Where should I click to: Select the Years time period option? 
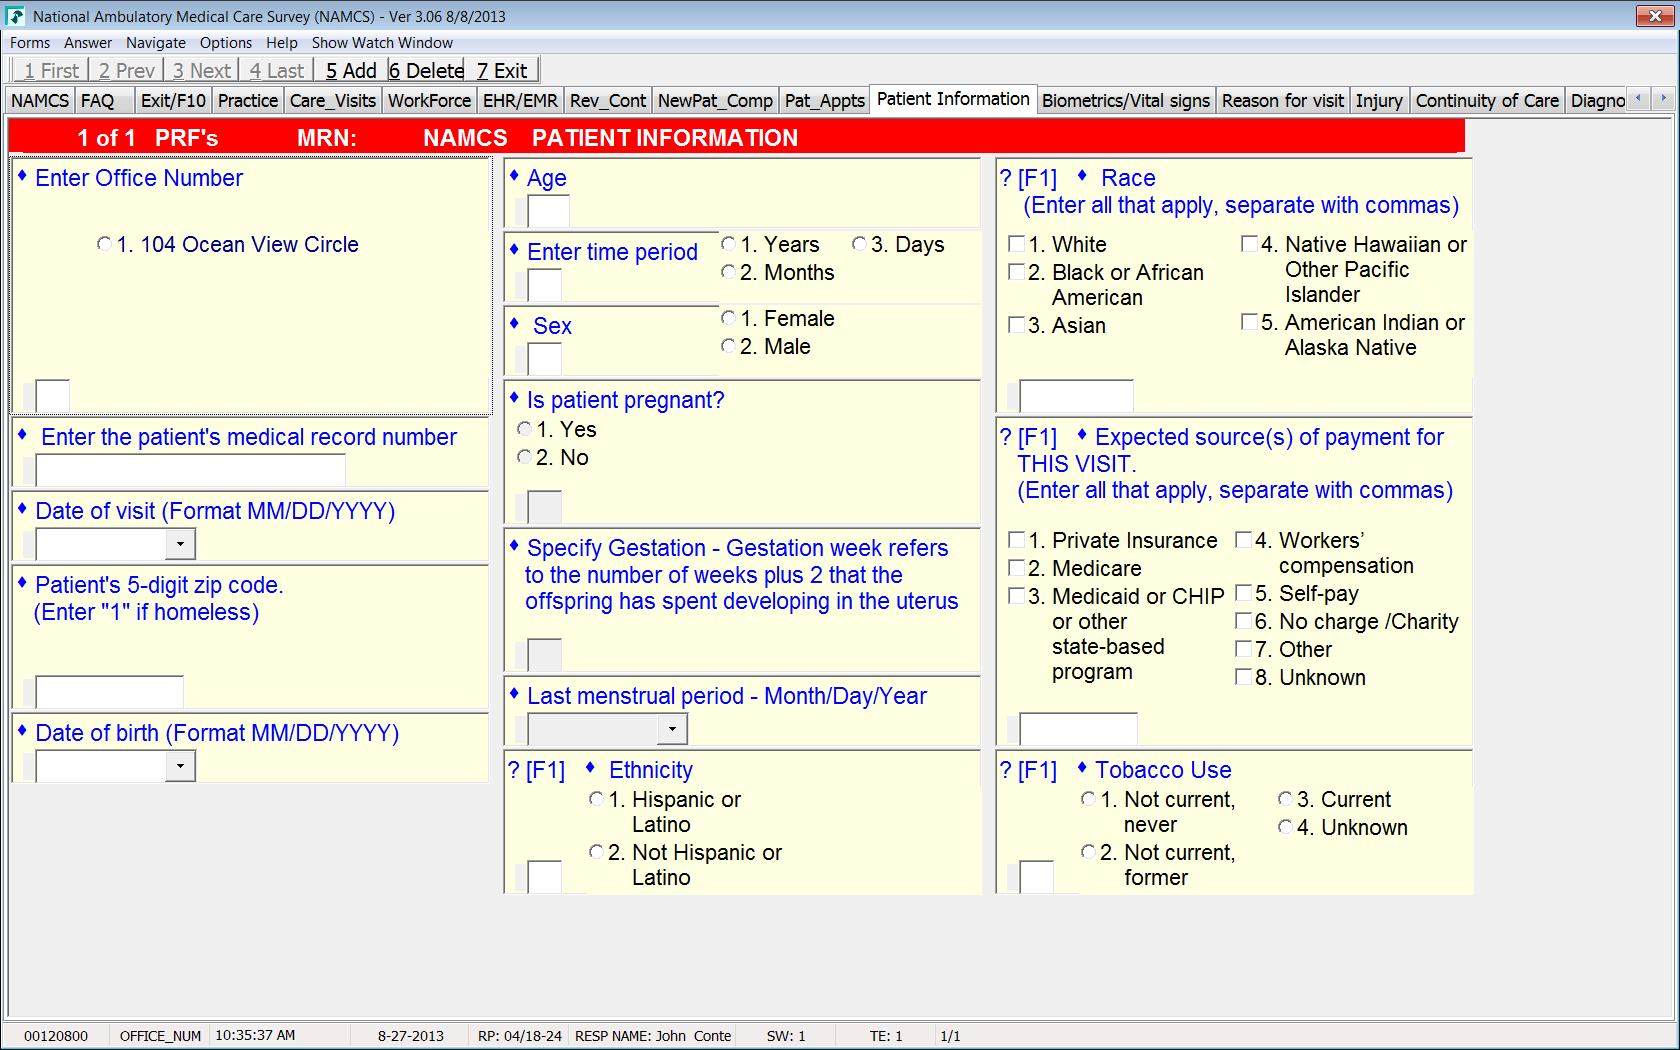(x=729, y=244)
